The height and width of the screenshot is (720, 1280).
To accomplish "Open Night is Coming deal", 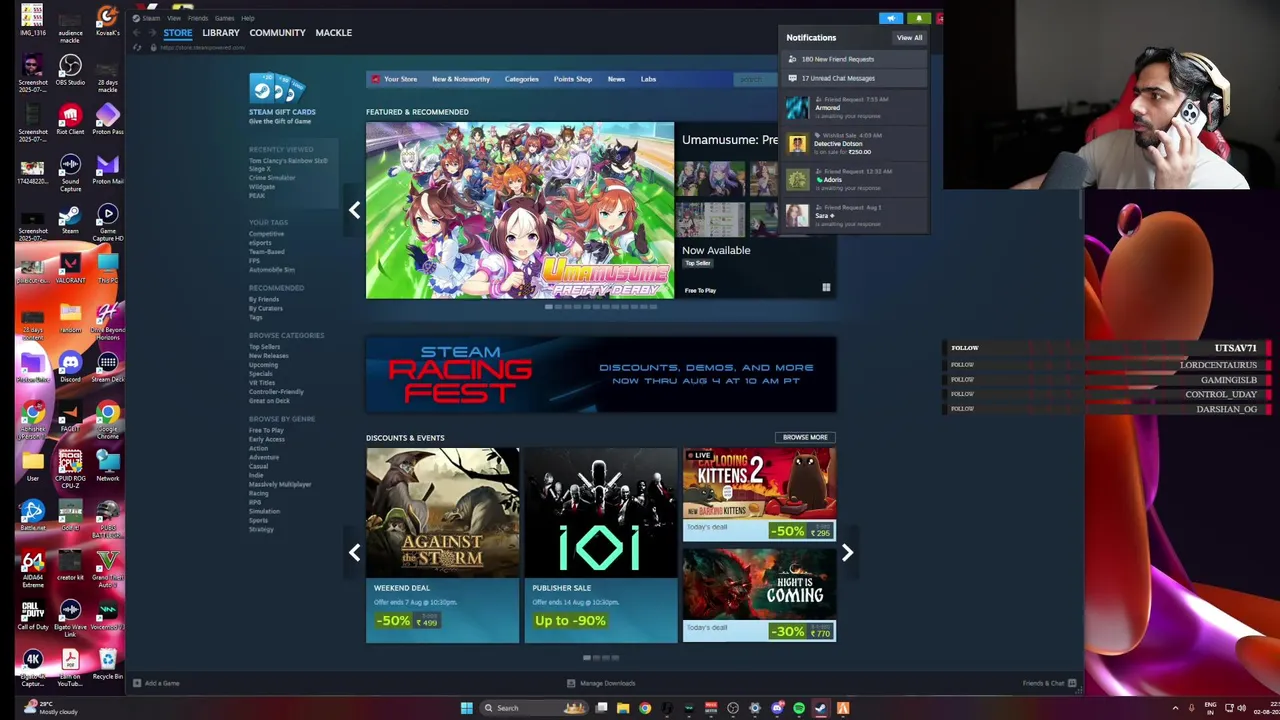I will pos(759,594).
